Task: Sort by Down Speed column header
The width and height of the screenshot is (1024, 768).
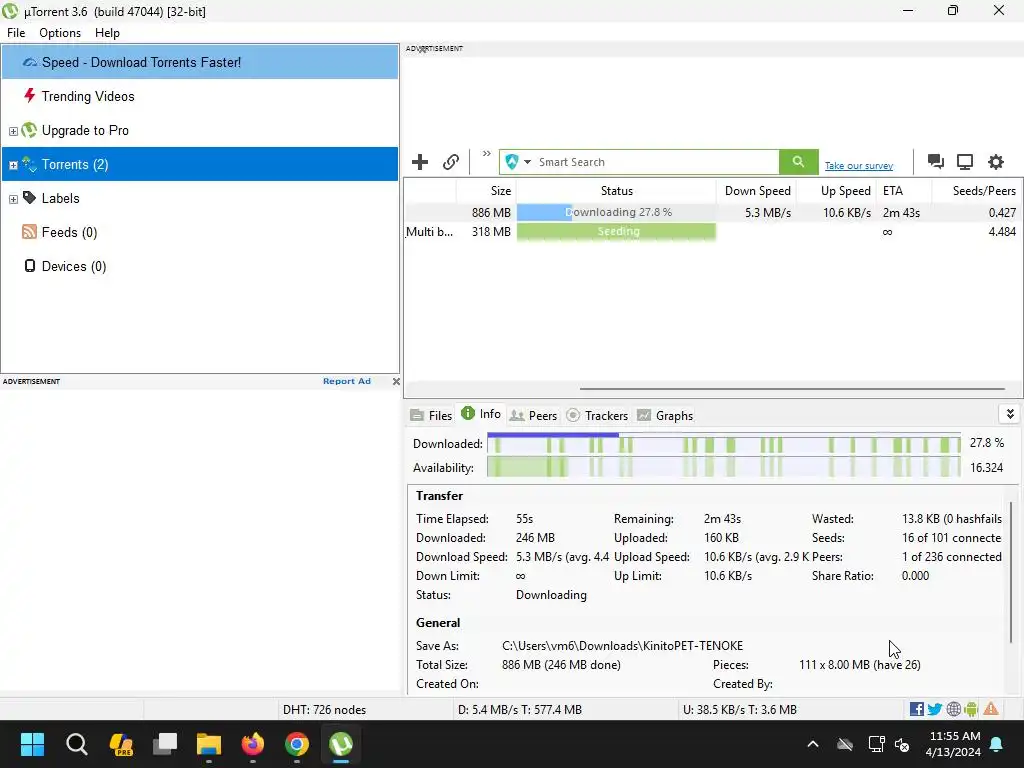Action: tap(756, 191)
